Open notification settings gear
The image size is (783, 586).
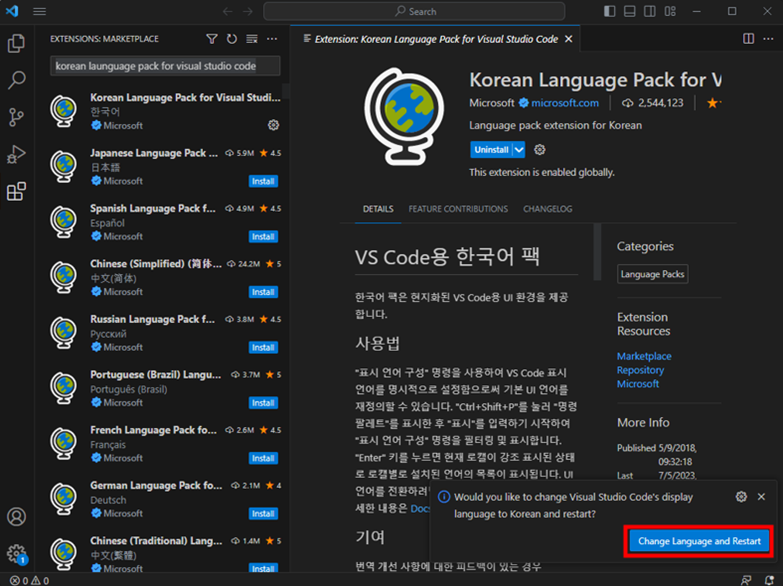tap(741, 497)
